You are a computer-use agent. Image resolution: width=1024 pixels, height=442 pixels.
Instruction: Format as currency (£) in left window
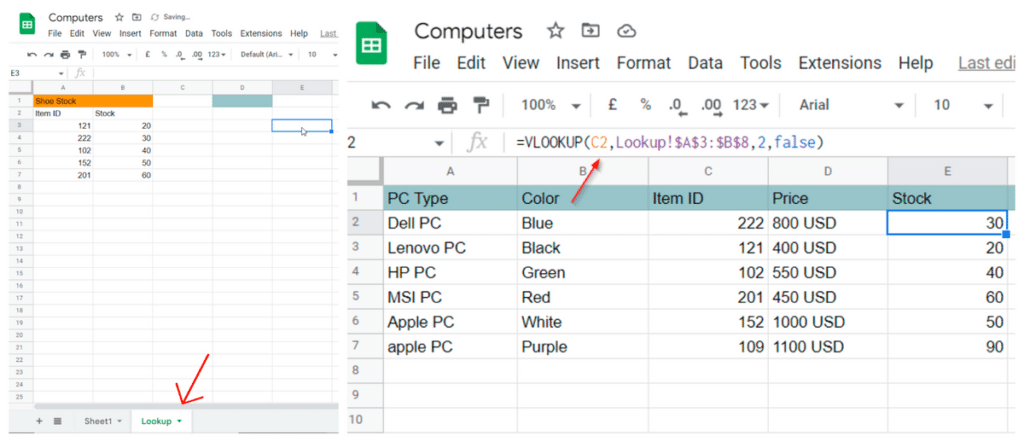pos(148,55)
